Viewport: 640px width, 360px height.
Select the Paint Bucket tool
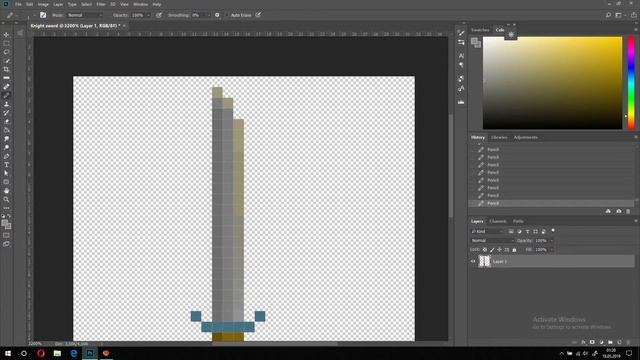tap(6, 130)
